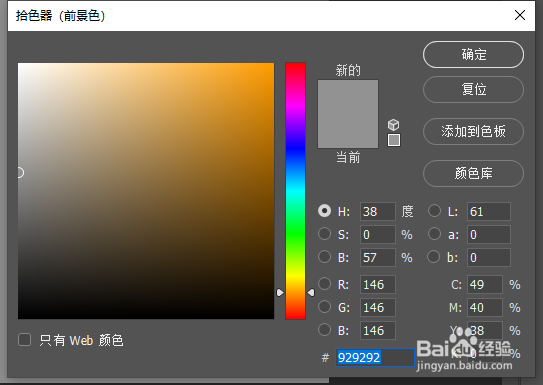Enable the 只有 Web 颜色 checkbox
Screen dimensions: 543x385
(x=25, y=340)
